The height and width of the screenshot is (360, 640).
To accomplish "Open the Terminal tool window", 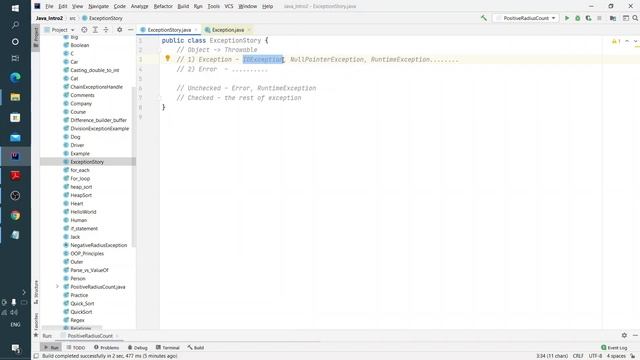I will pyautogui.click(x=168, y=347).
